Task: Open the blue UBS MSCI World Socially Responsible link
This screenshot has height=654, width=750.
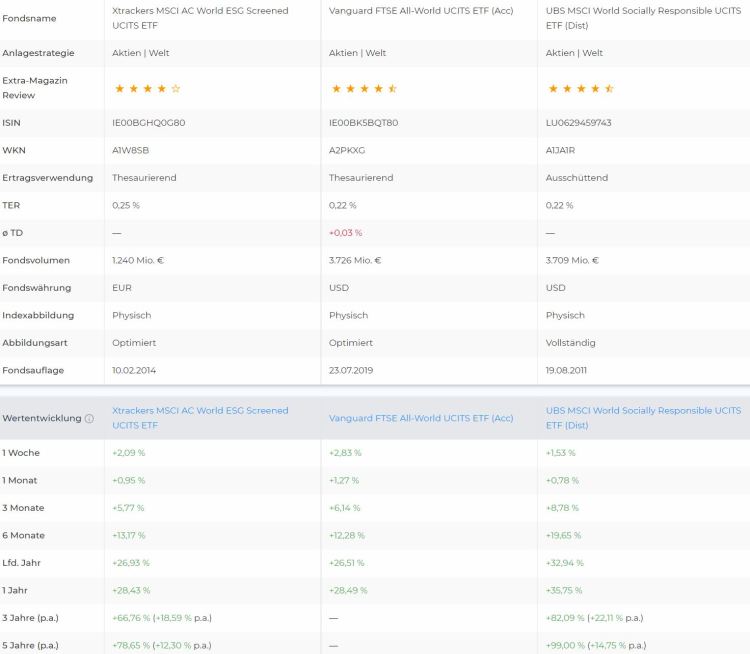Action: pyautogui.click(x=643, y=417)
